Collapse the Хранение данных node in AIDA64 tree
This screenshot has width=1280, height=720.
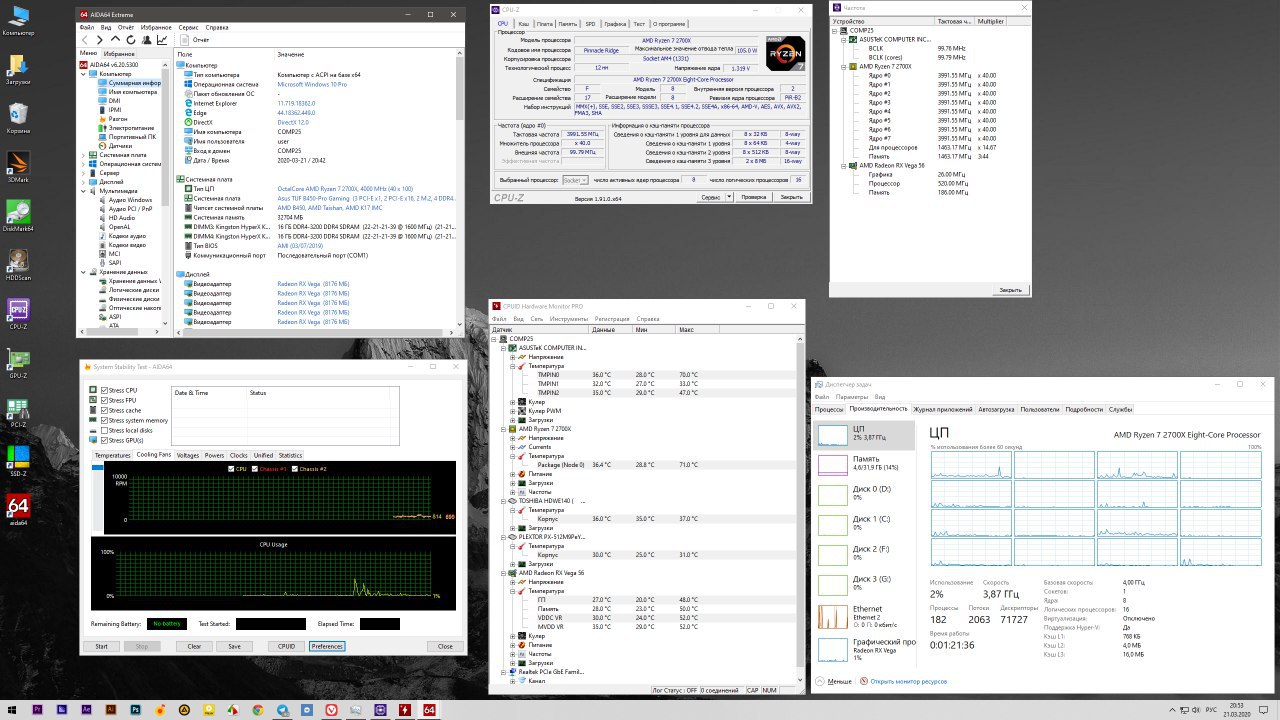click(83, 272)
